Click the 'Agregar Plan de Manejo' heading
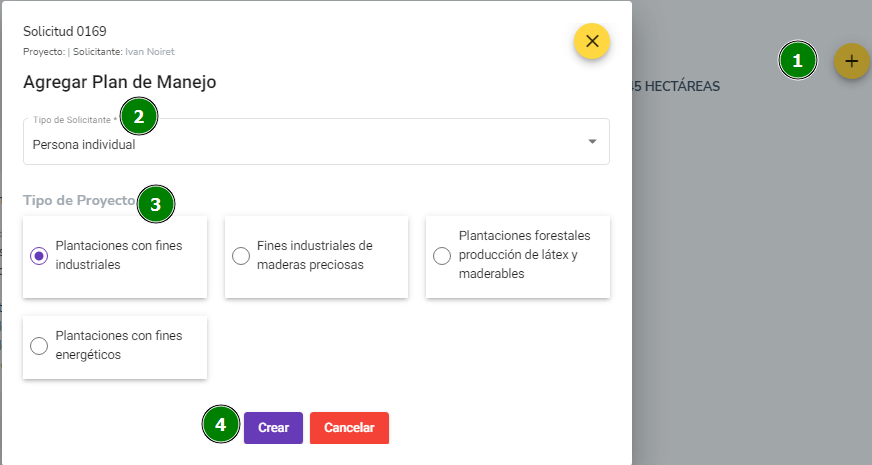The image size is (872, 465). (x=120, y=82)
